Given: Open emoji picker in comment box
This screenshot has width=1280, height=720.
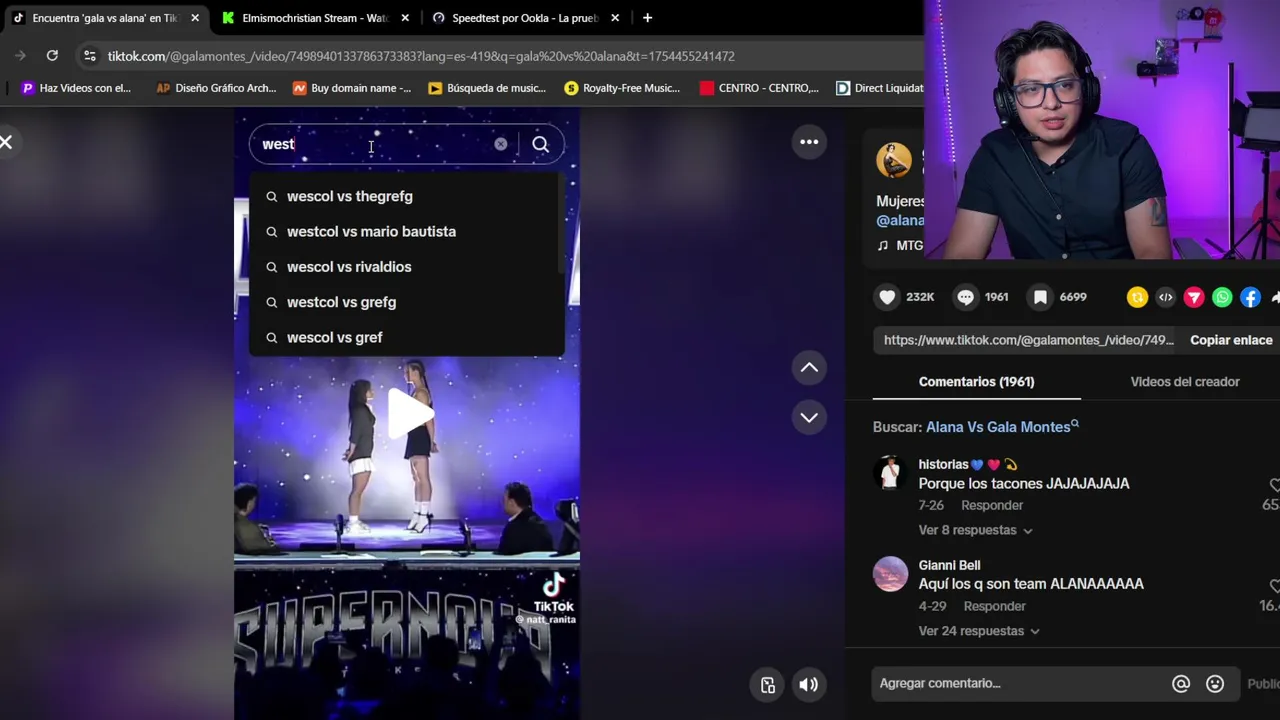Looking at the screenshot, I should pyautogui.click(x=1215, y=684).
